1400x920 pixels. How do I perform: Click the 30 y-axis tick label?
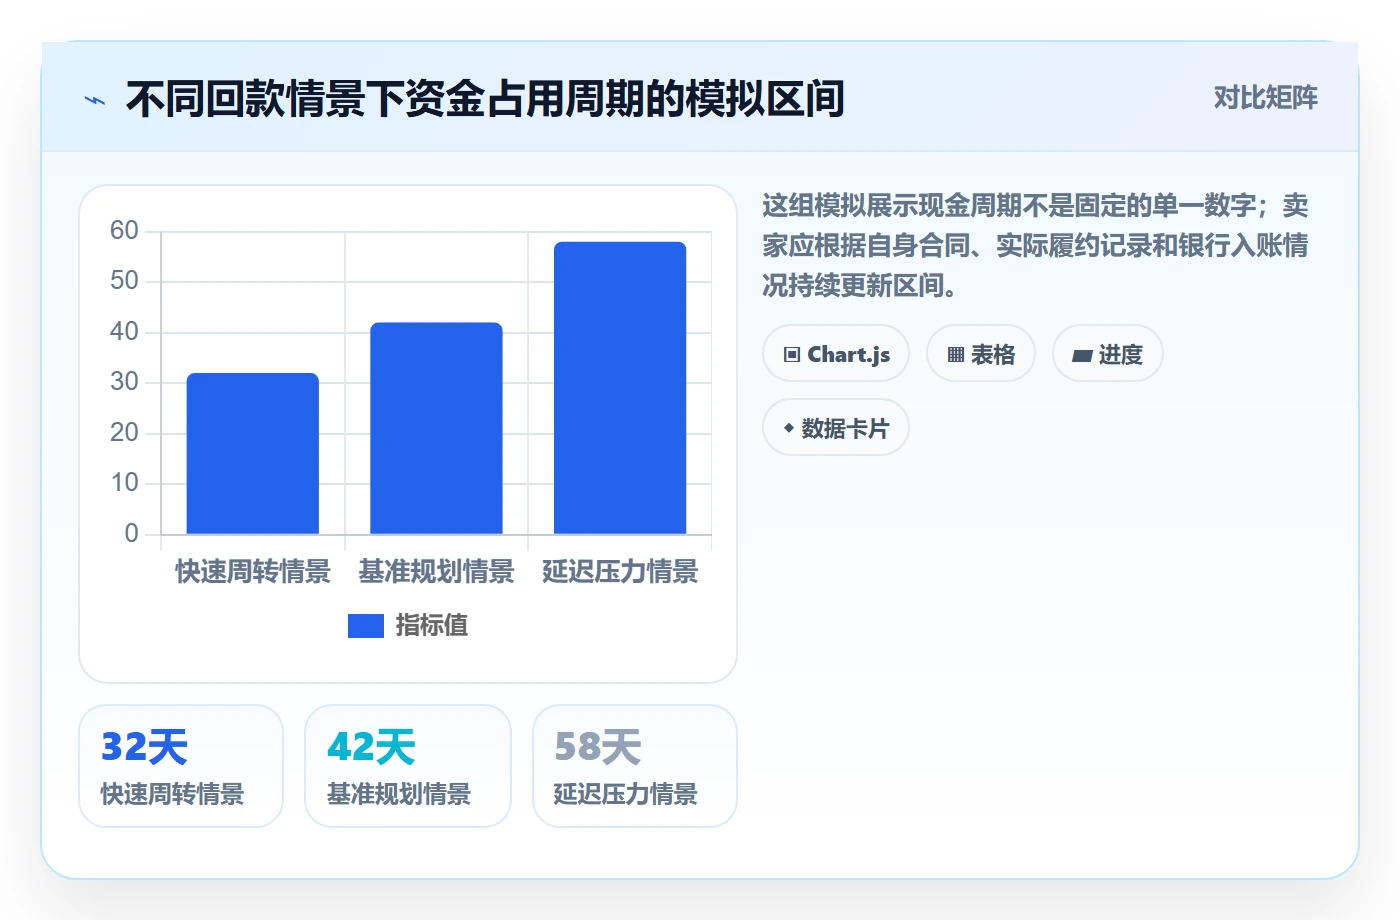tap(124, 382)
